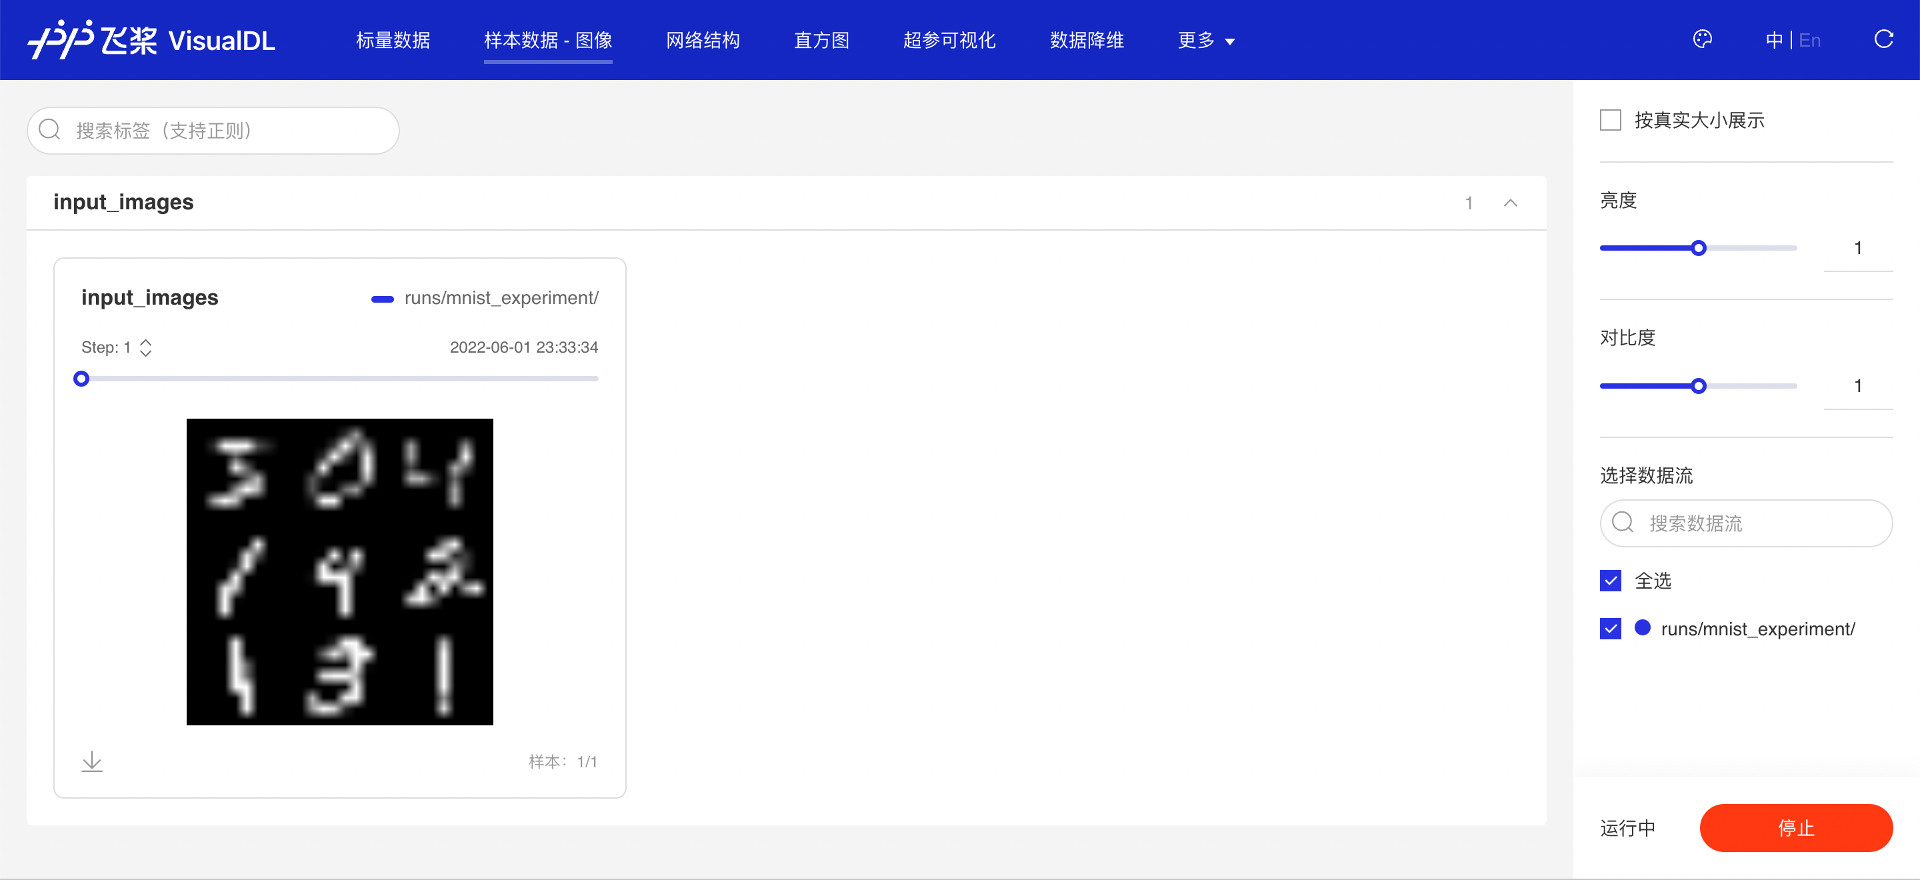Click the theme palette icon

coord(1702,39)
